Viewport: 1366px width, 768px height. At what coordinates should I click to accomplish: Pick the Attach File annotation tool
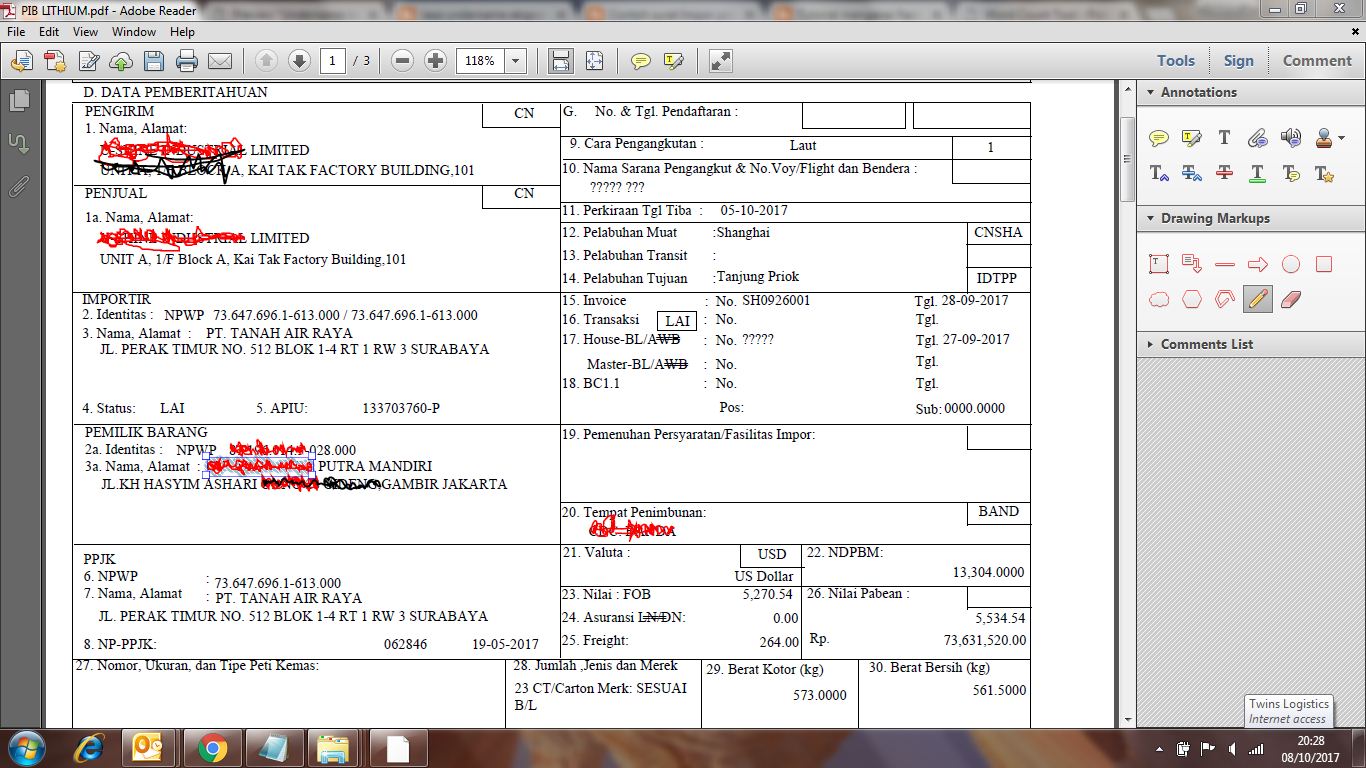(1257, 138)
